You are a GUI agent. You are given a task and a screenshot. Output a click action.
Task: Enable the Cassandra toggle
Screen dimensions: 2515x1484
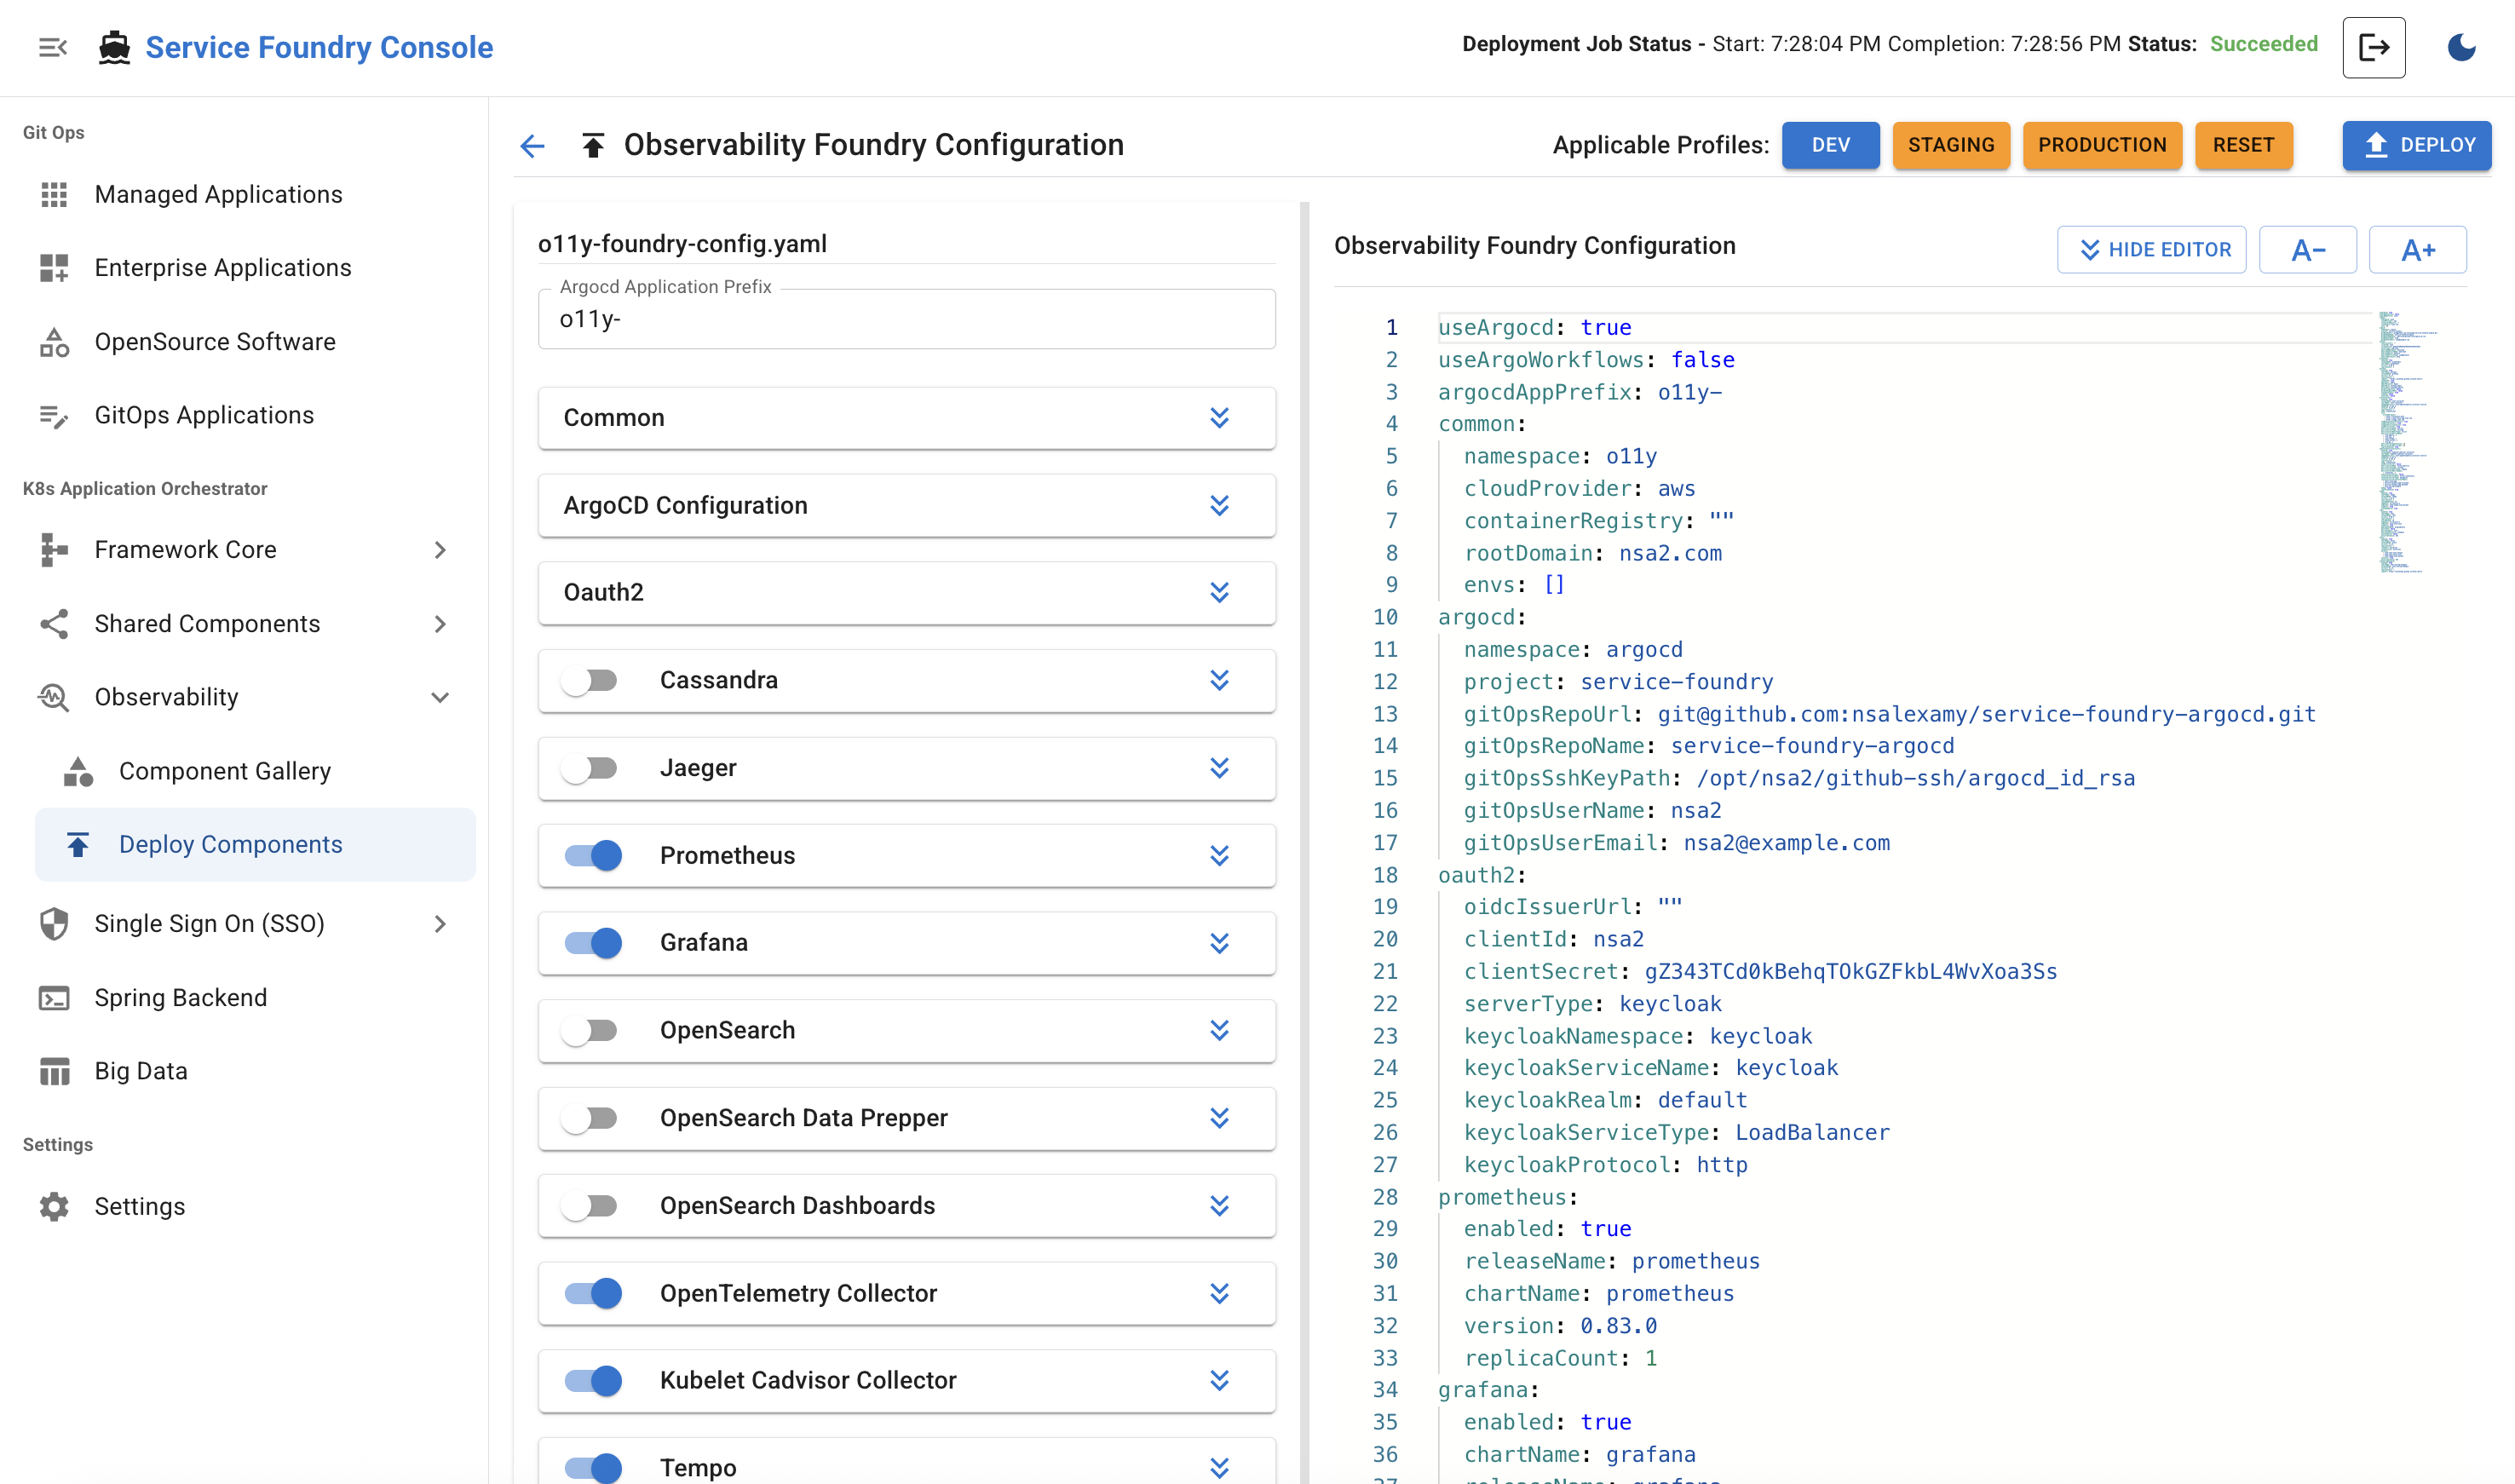(x=590, y=681)
